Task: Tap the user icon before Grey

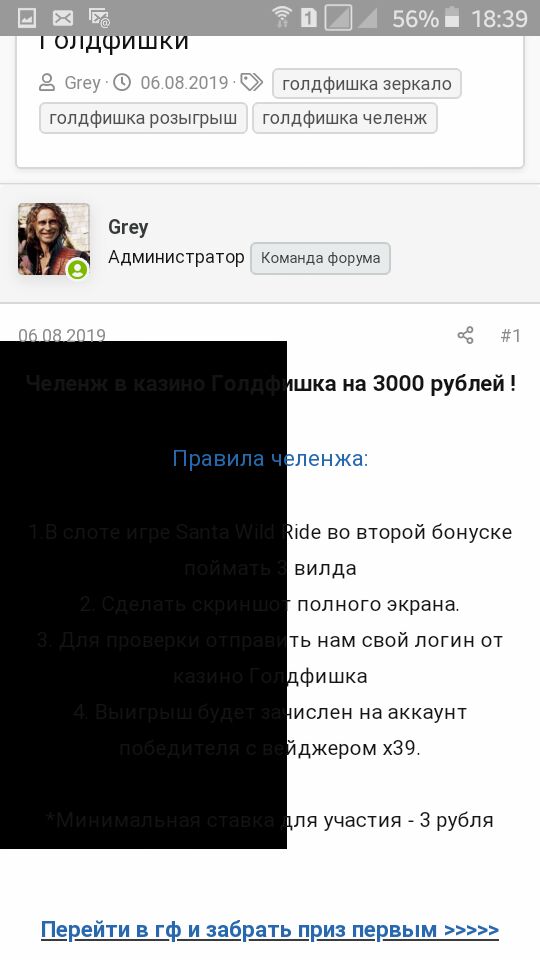Action: [x=47, y=83]
